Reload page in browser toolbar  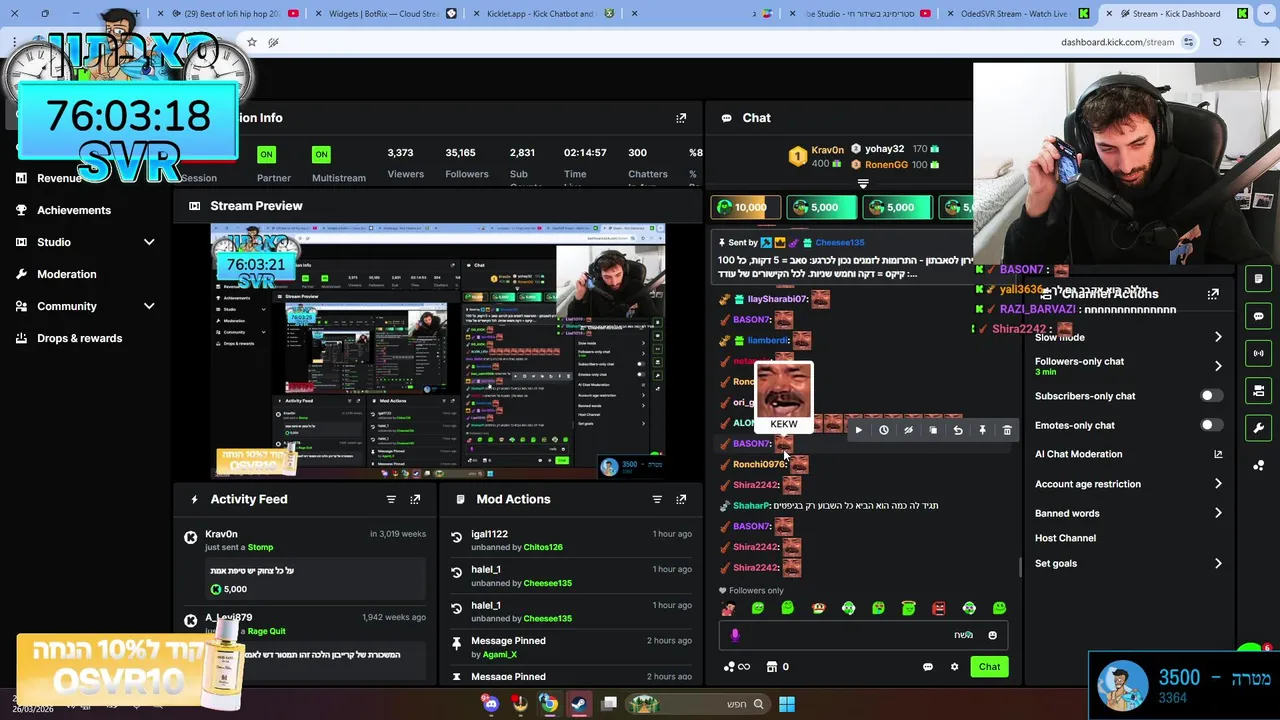[x=1217, y=42]
